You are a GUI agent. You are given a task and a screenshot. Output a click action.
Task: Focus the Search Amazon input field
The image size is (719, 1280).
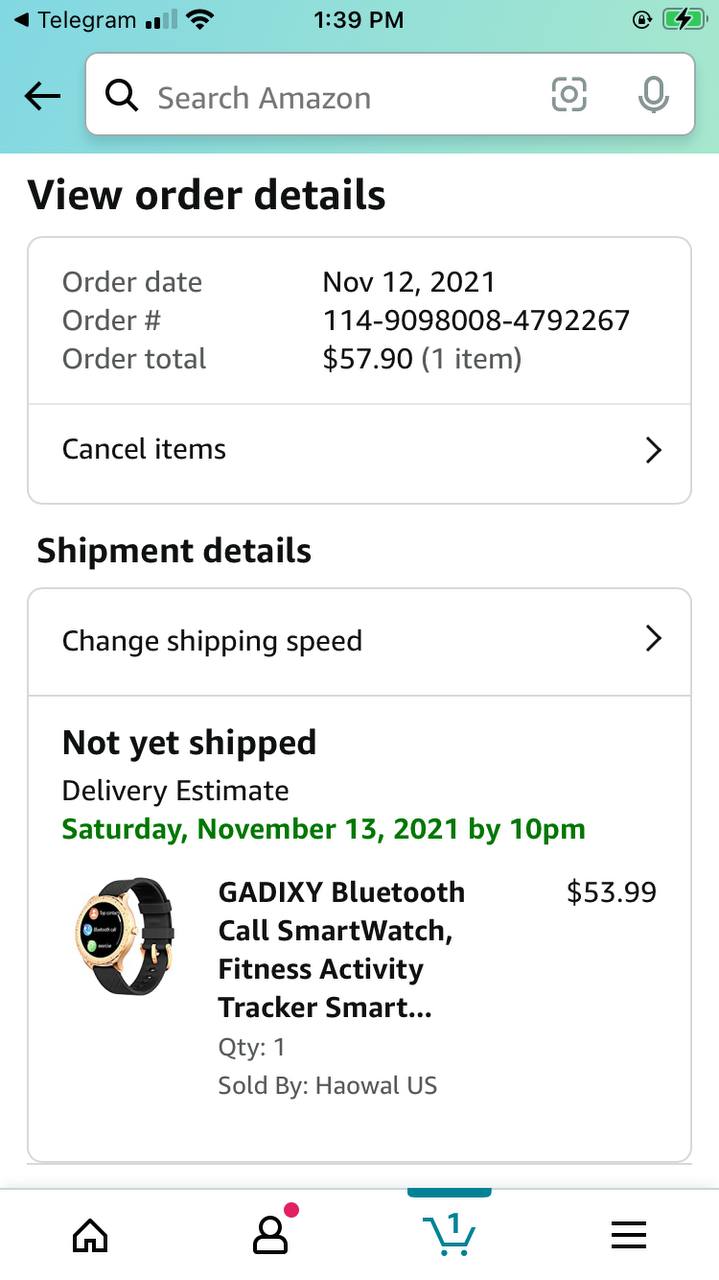point(340,98)
